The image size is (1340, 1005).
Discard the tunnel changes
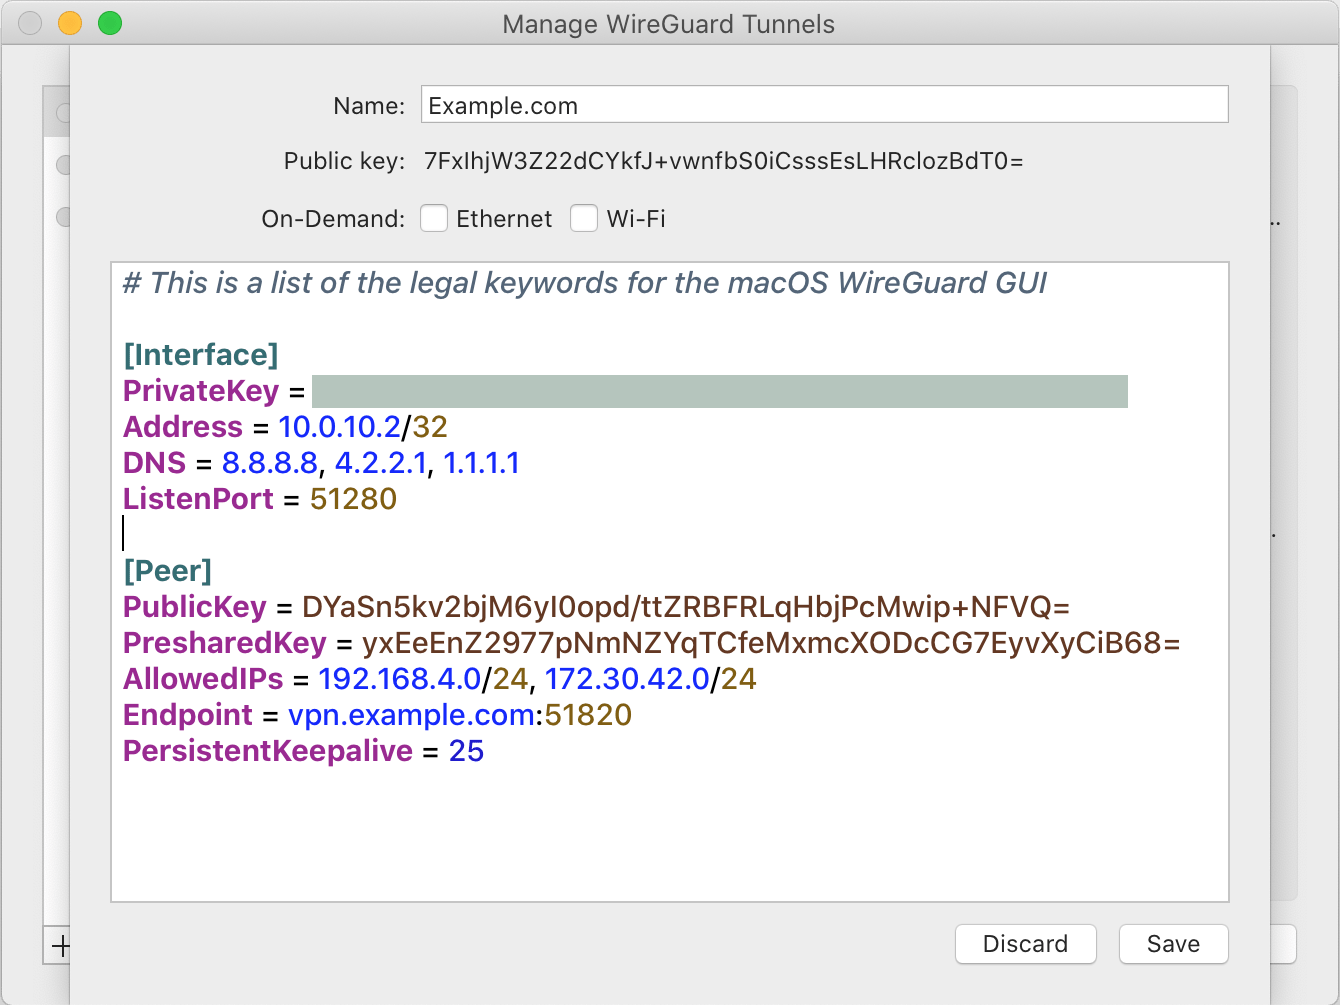(1025, 944)
